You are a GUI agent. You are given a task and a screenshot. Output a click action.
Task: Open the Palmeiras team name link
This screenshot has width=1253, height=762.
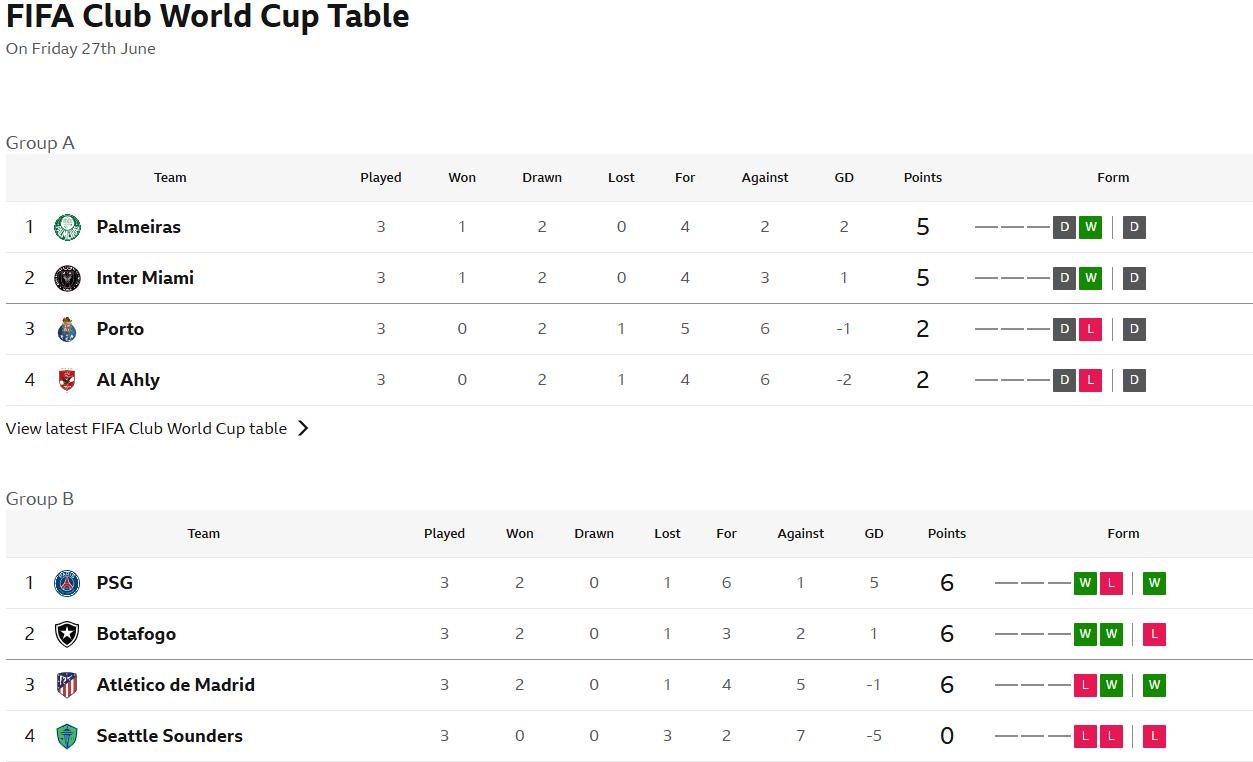click(139, 227)
